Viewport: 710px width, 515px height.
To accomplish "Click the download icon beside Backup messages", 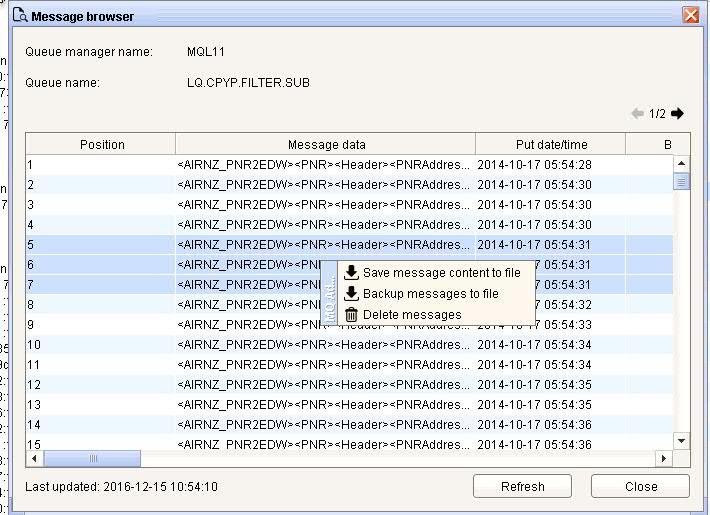I will click(x=351, y=294).
